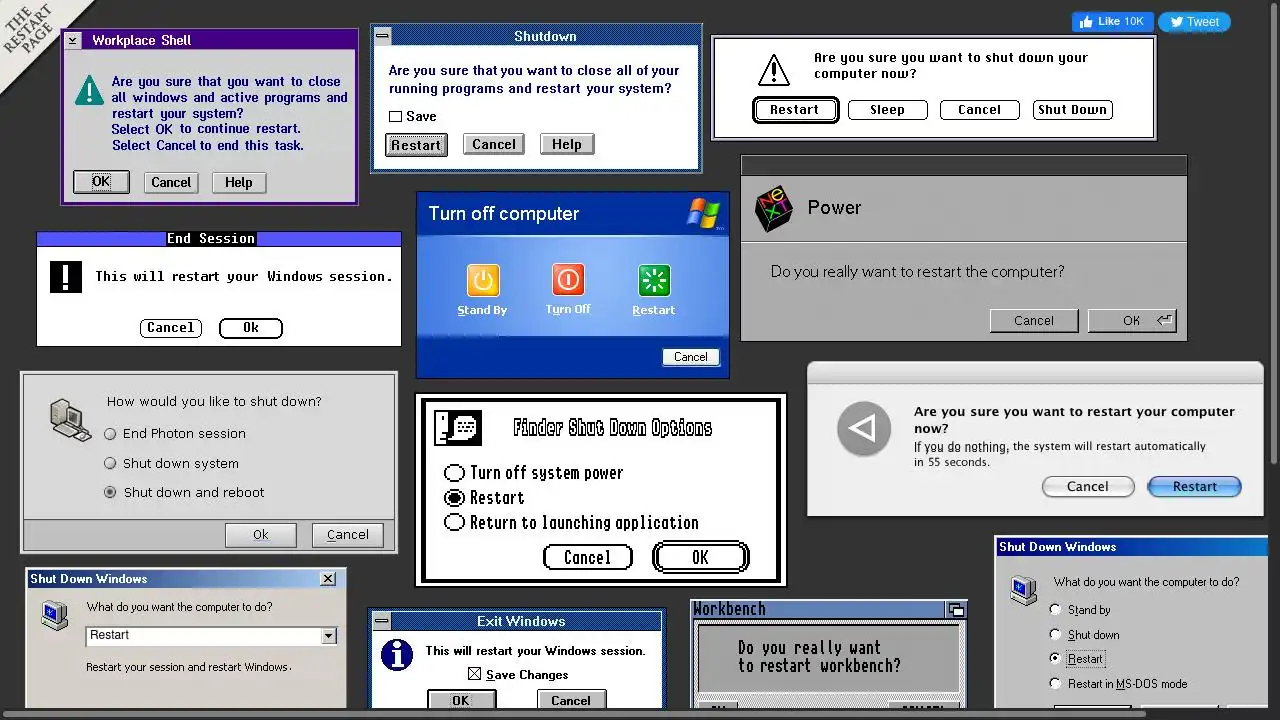
Task: Select Shut down radio in Shut Down Windows
Action: [1055, 634]
